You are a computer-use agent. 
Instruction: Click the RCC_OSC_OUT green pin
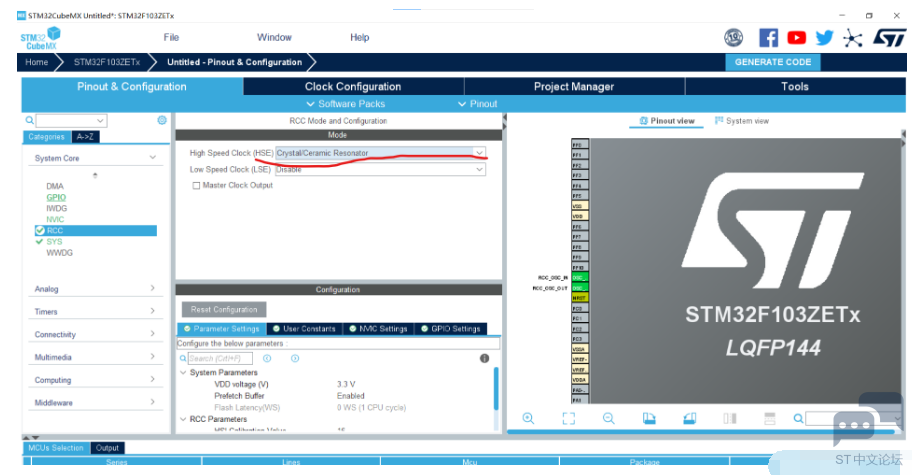click(x=580, y=287)
